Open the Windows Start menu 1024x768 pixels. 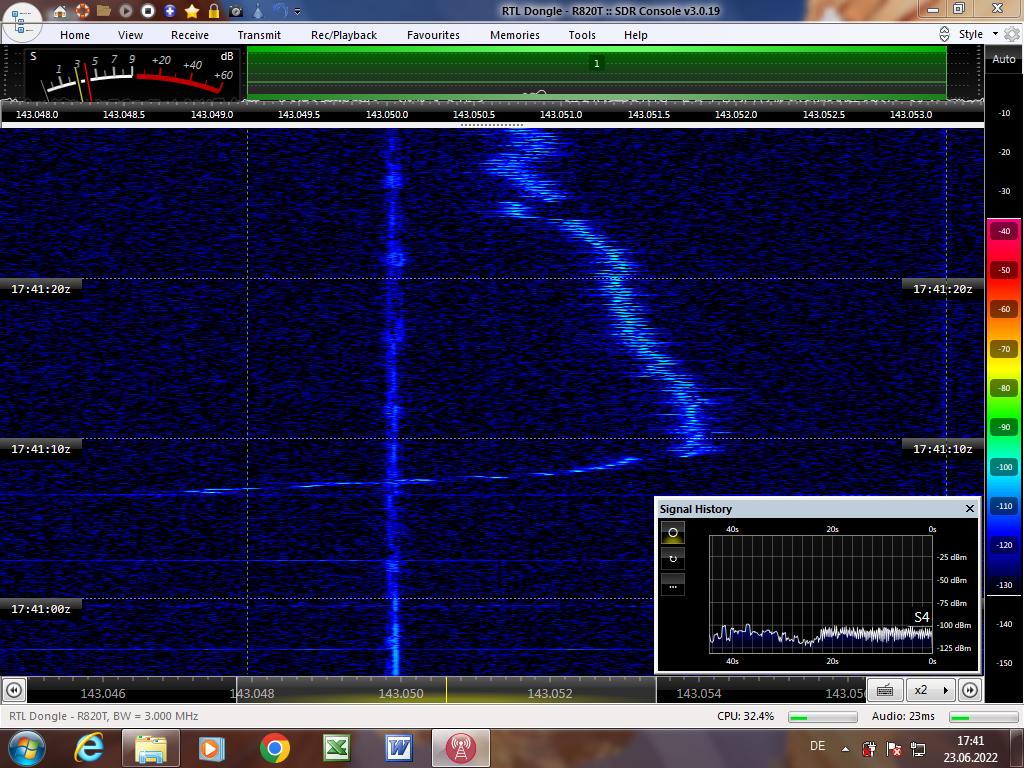click(x=27, y=748)
